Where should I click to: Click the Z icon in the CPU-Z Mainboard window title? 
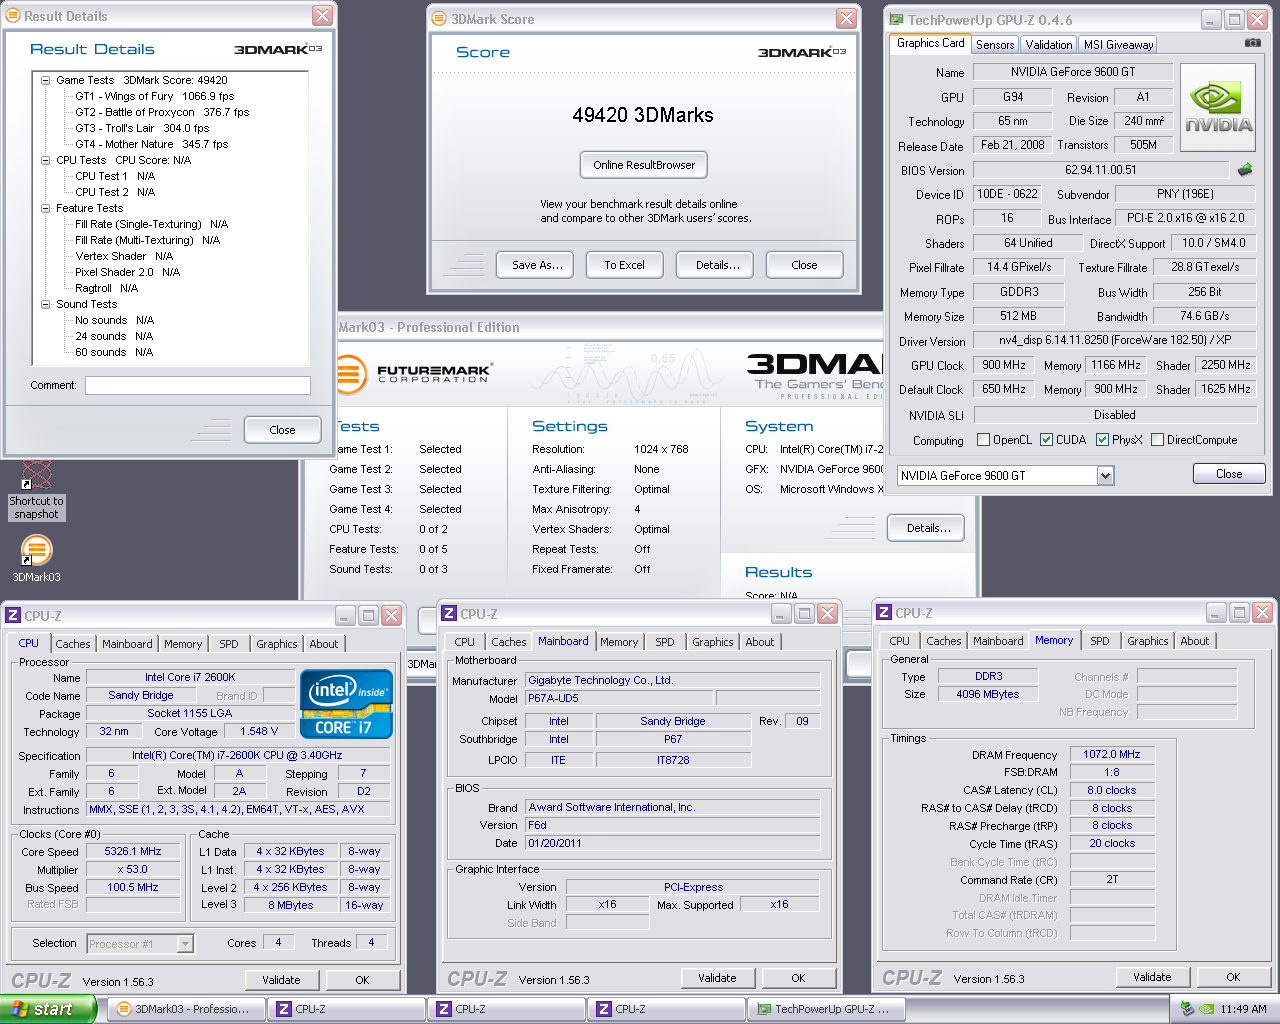tap(449, 614)
